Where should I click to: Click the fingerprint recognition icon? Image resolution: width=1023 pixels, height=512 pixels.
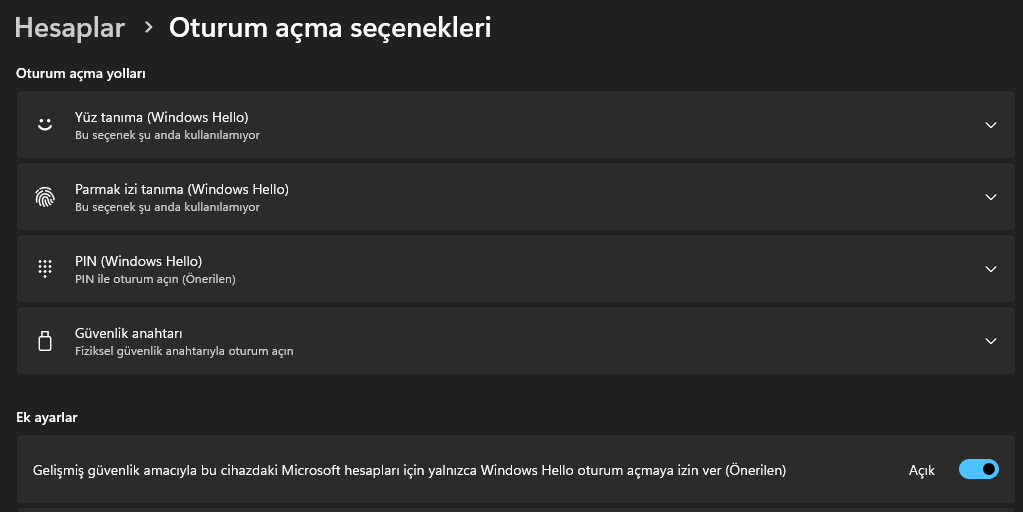44,197
